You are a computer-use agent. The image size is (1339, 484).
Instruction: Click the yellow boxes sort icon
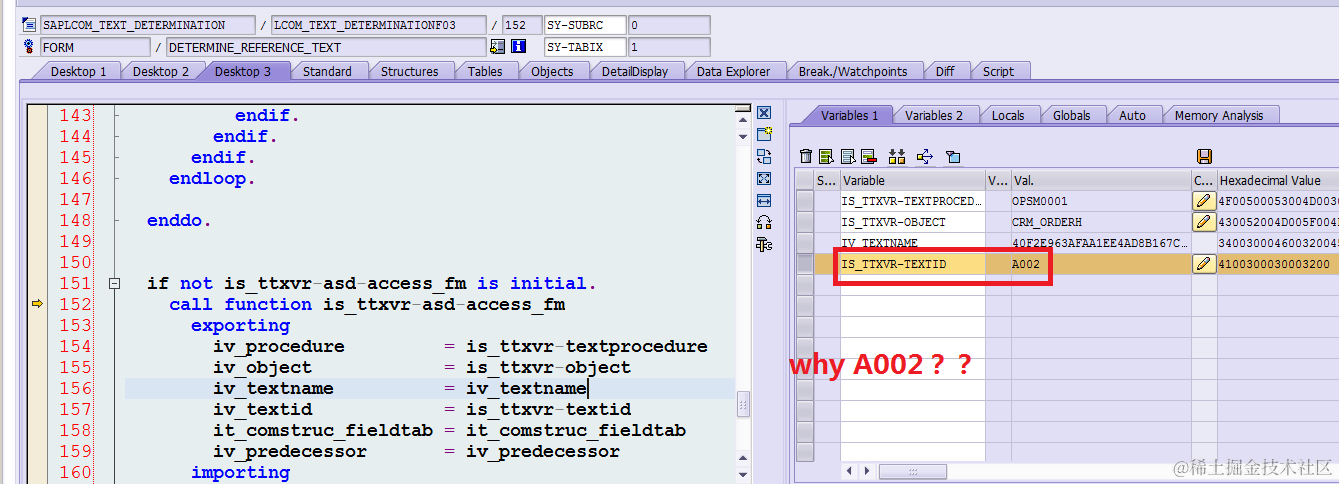[x=896, y=156]
